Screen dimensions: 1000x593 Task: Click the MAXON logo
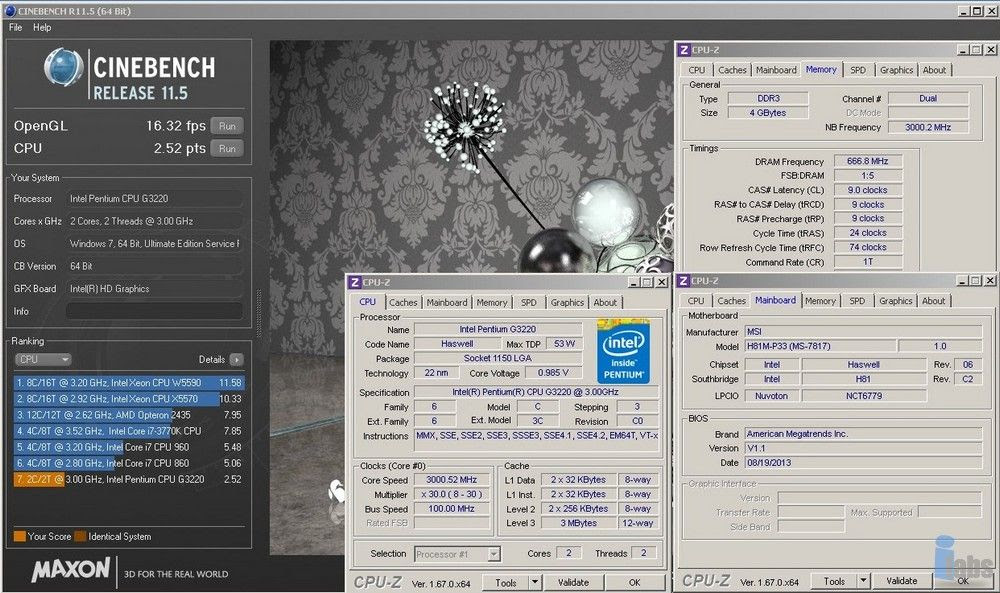click(71, 569)
